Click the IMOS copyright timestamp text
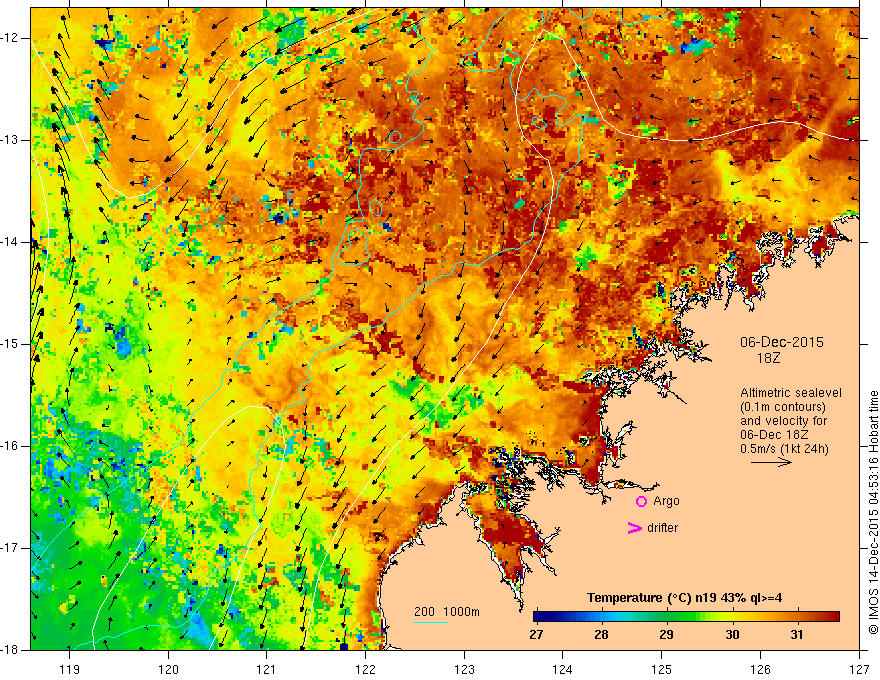880x680 pixels. [x=873, y=513]
